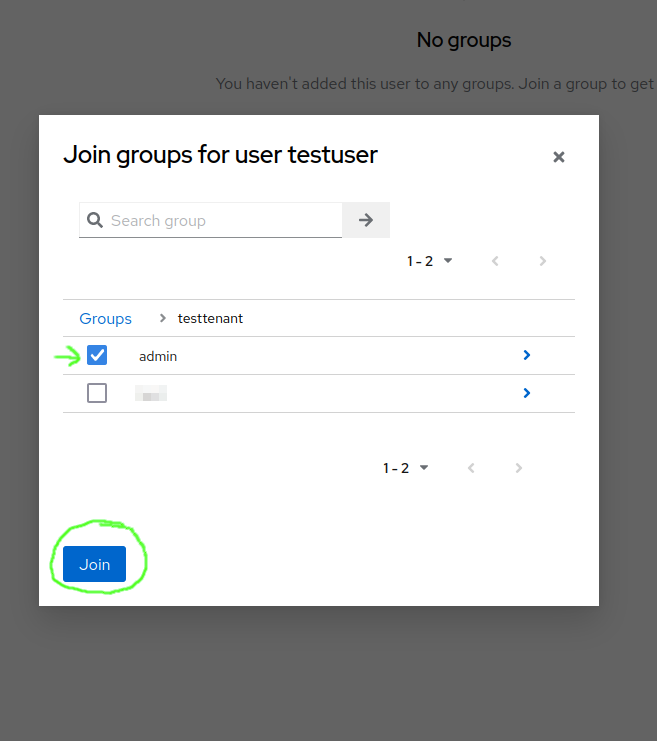Expand the second group's subgroups chevron

(x=527, y=393)
